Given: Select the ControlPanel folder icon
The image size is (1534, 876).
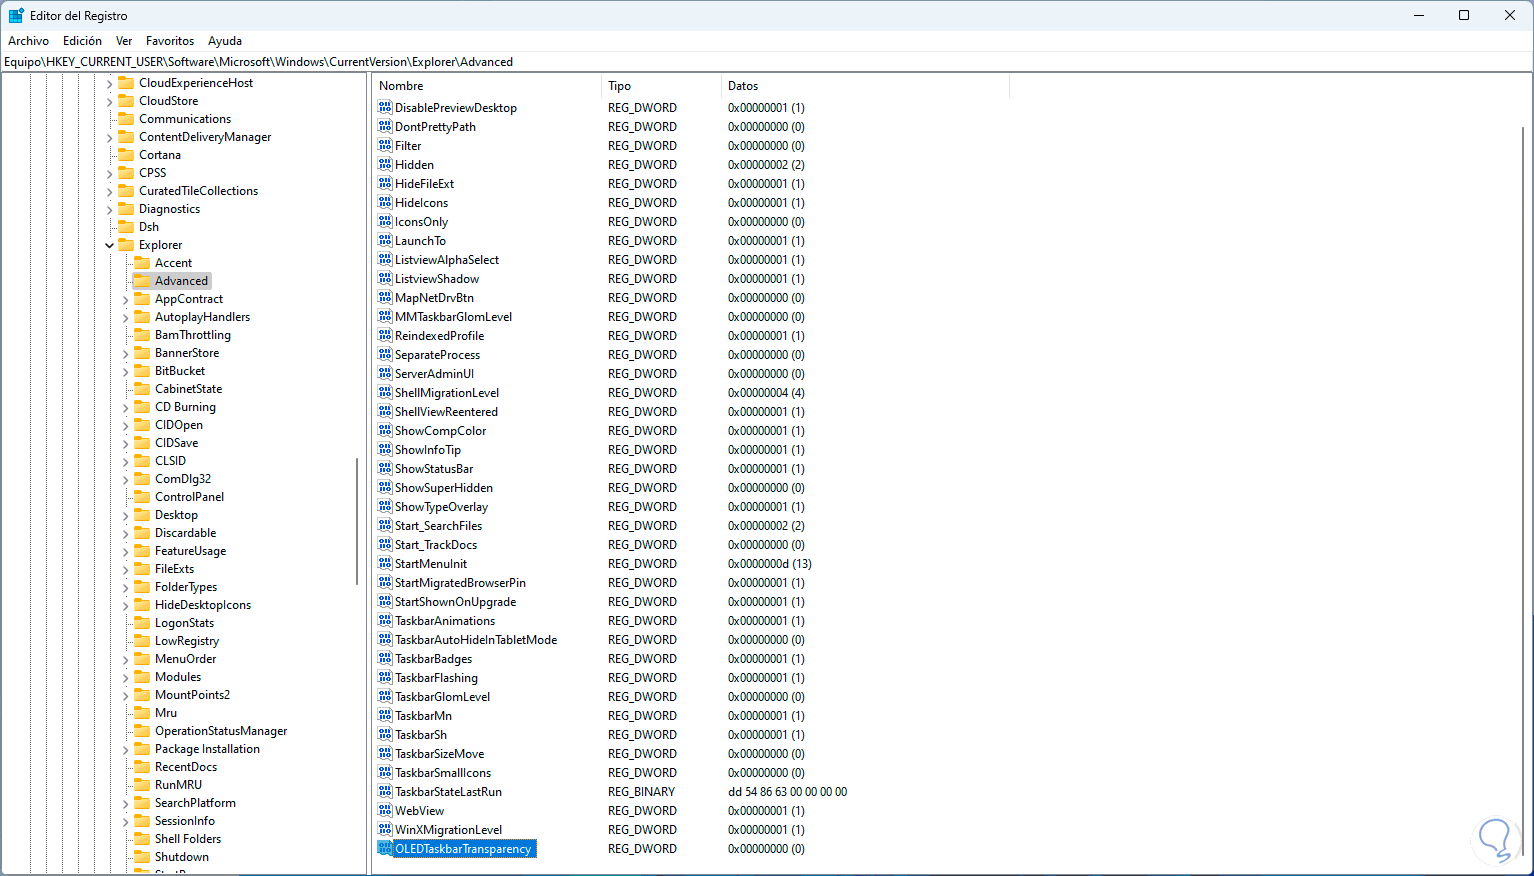Looking at the screenshot, I should (x=142, y=497).
